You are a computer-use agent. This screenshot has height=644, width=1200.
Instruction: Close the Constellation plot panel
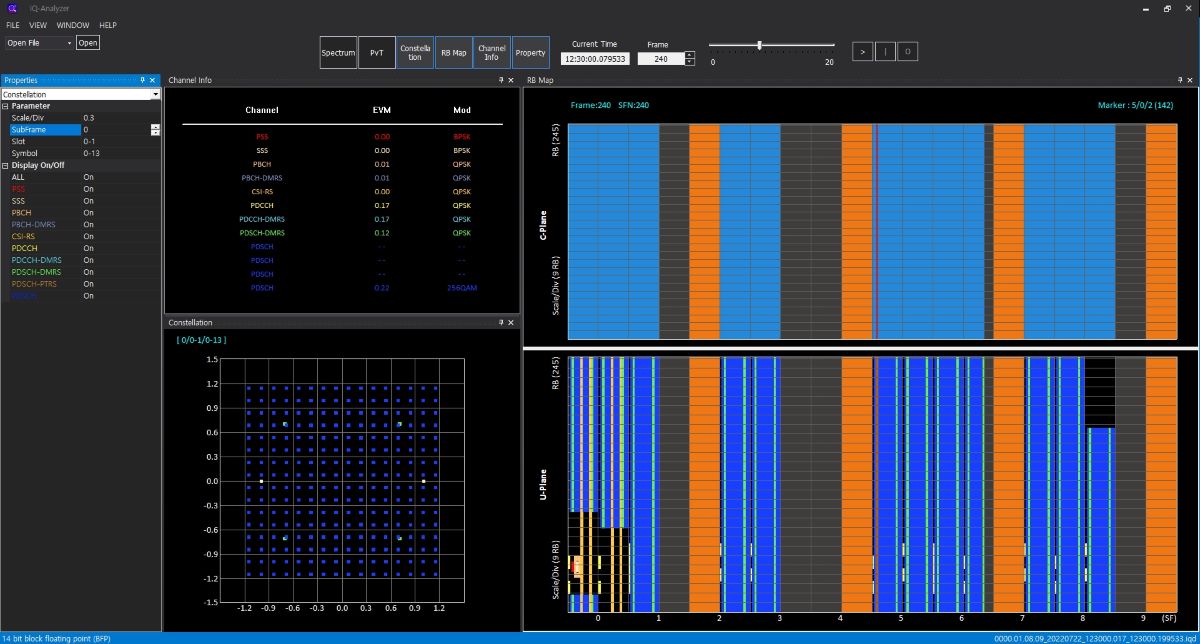pos(511,323)
